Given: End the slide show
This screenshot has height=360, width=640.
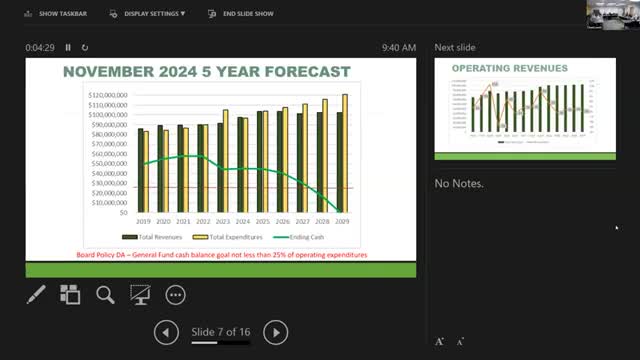Looking at the screenshot, I should point(241,14).
